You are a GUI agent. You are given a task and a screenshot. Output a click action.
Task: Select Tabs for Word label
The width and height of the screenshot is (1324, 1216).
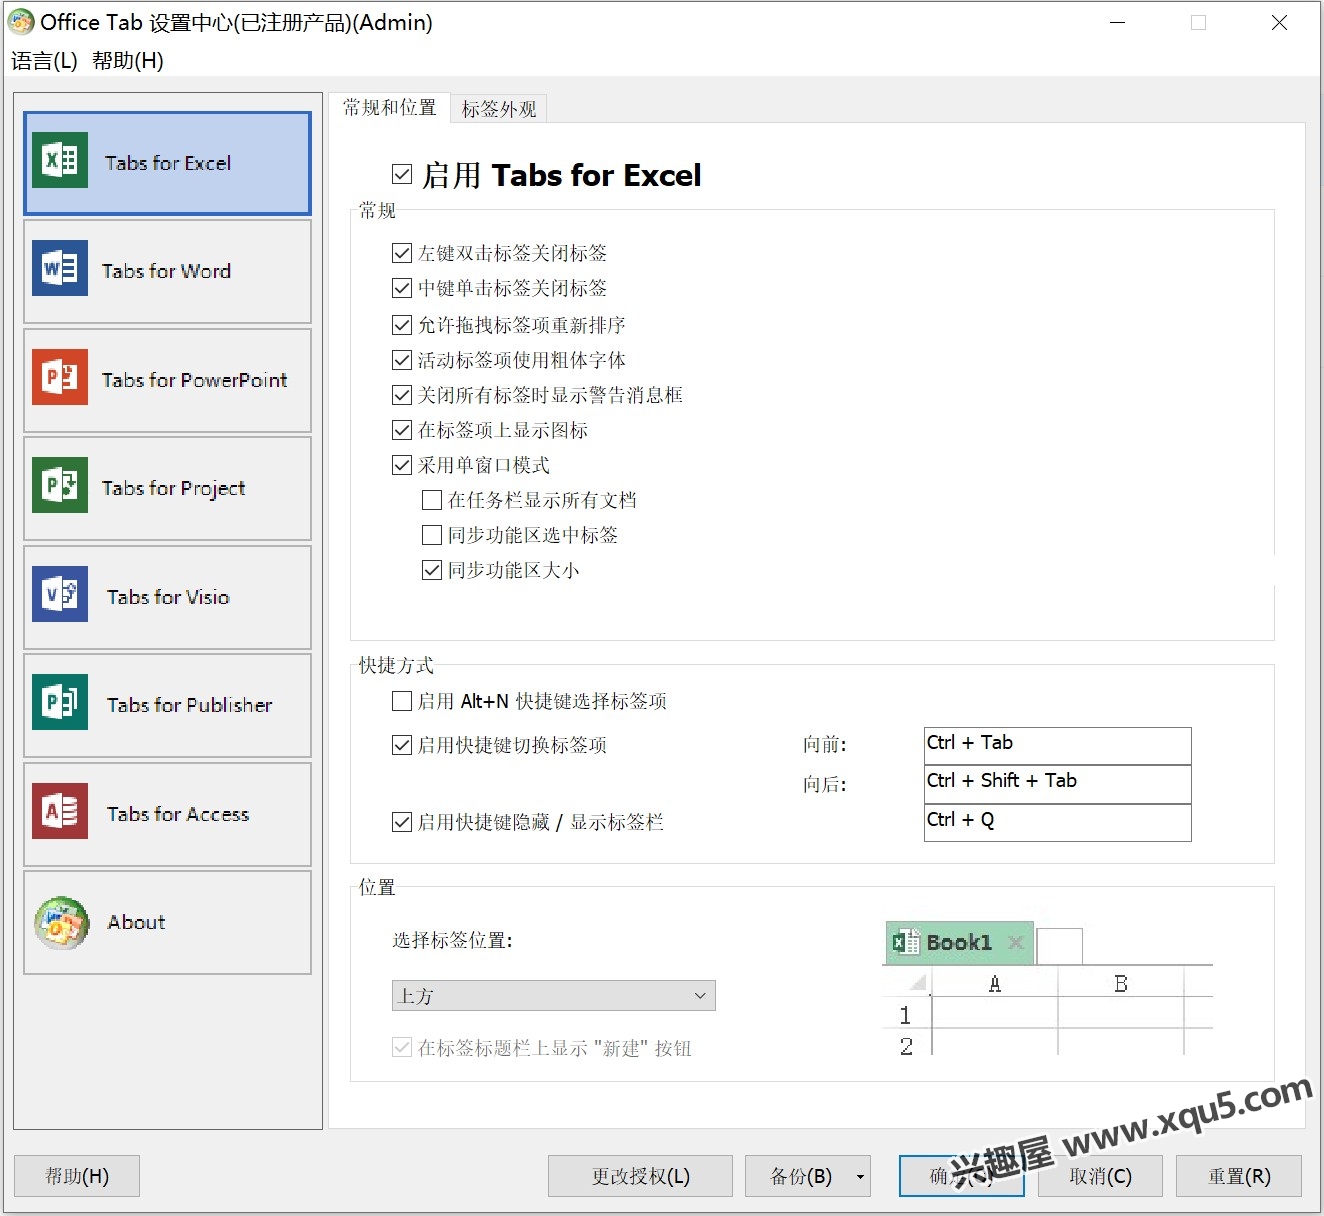tap(166, 271)
